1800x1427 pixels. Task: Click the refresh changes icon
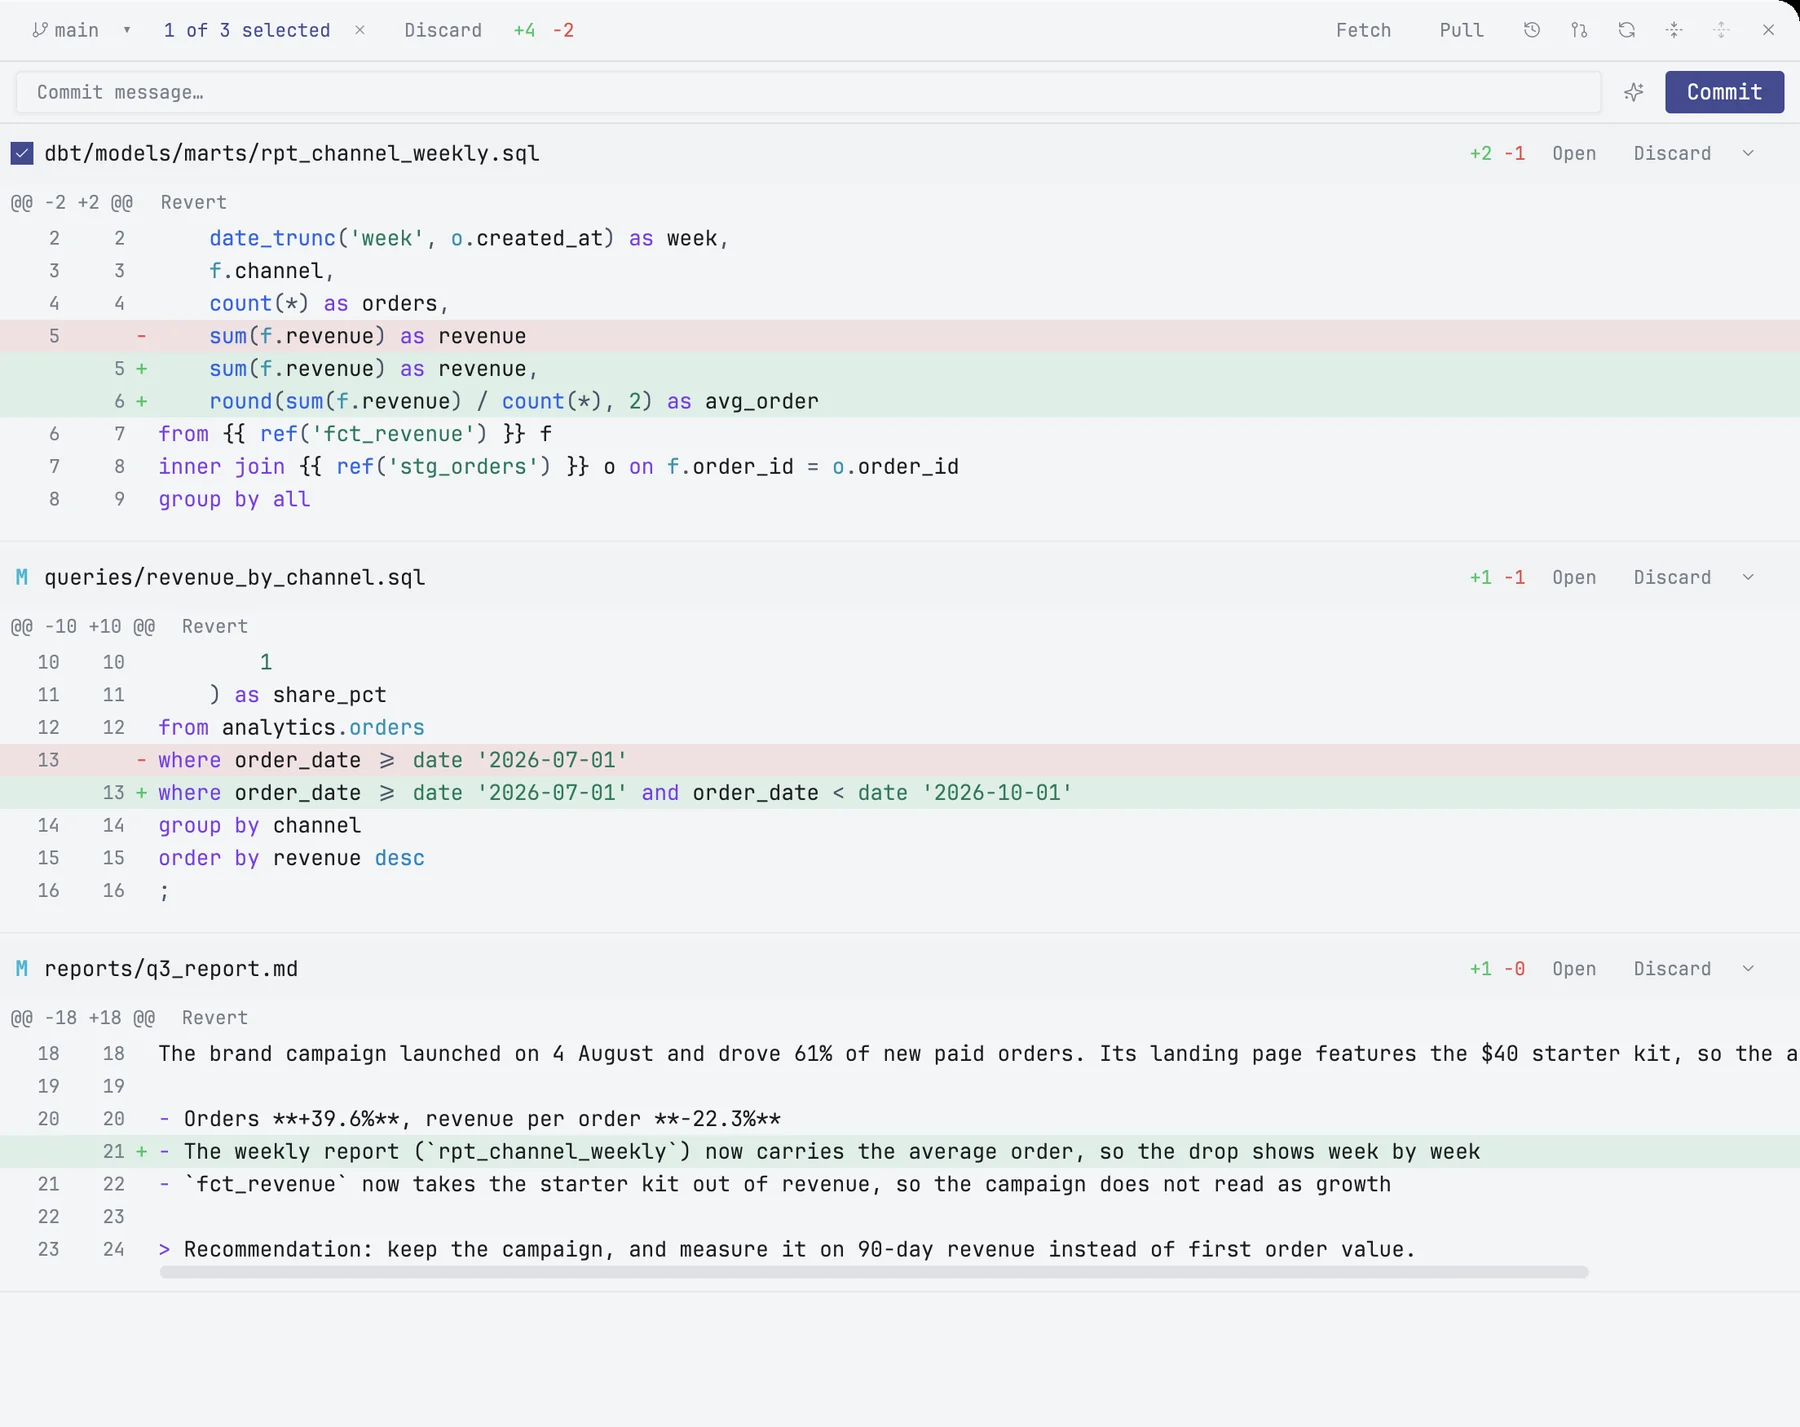tap(1627, 30)
